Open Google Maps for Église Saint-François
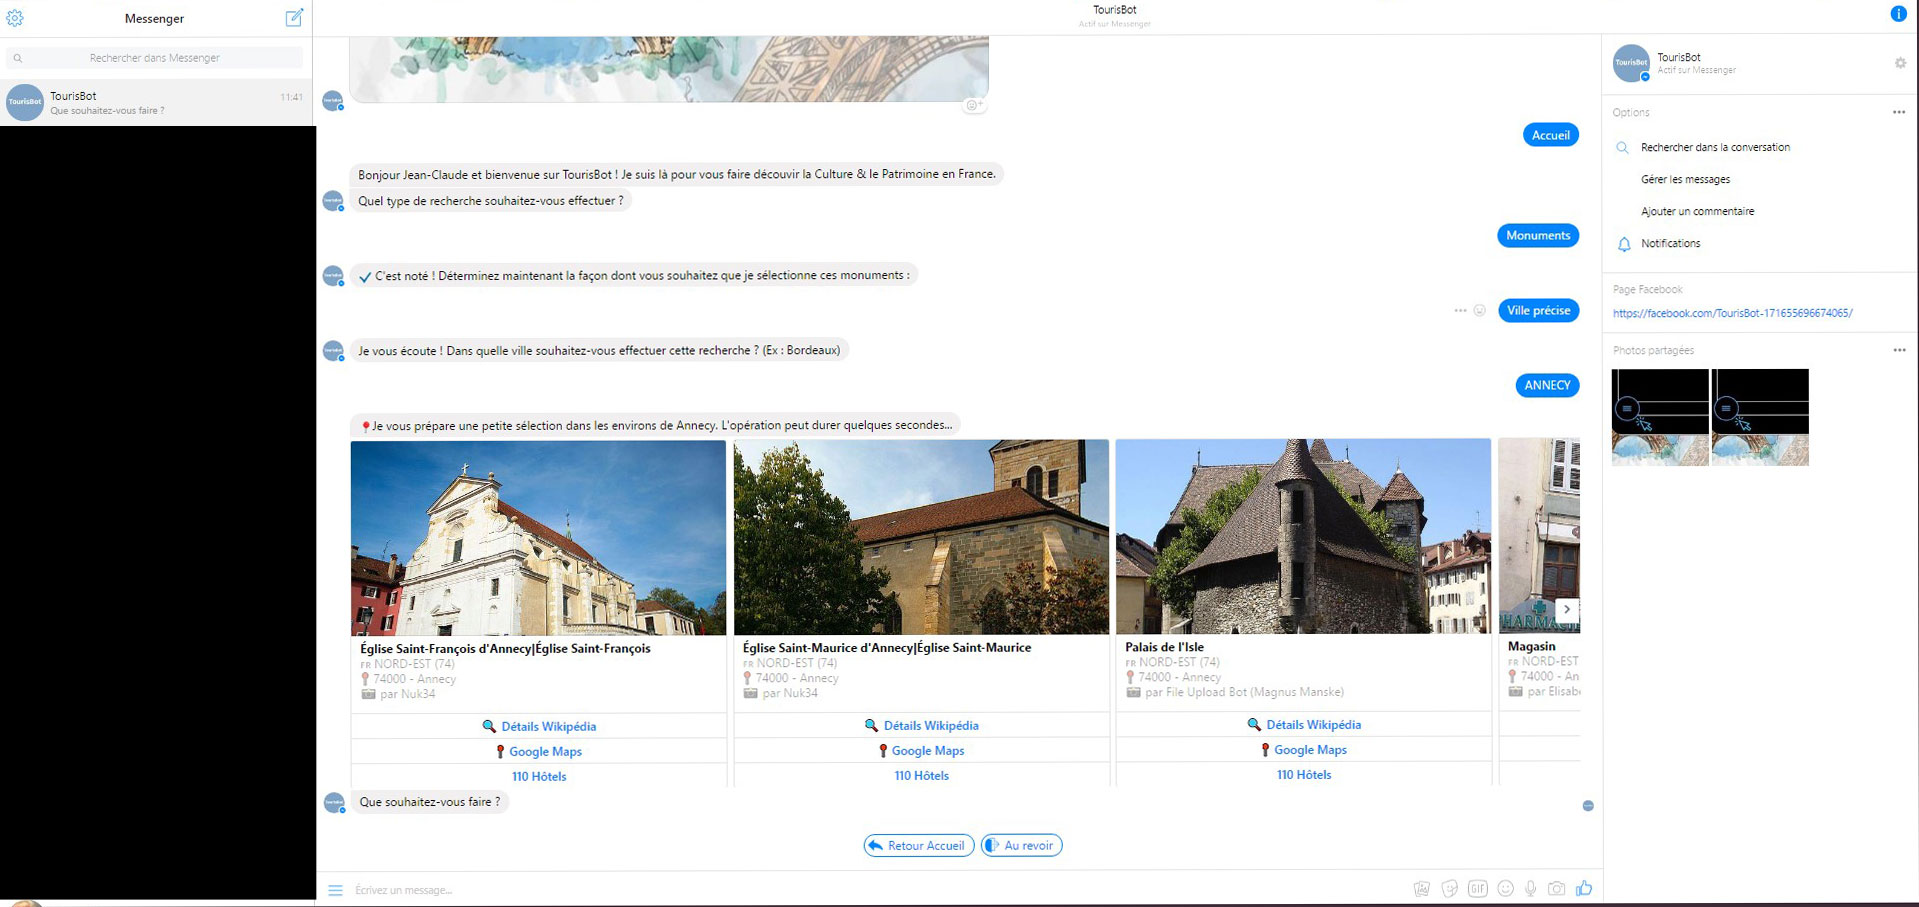 [x=539, y=751]
